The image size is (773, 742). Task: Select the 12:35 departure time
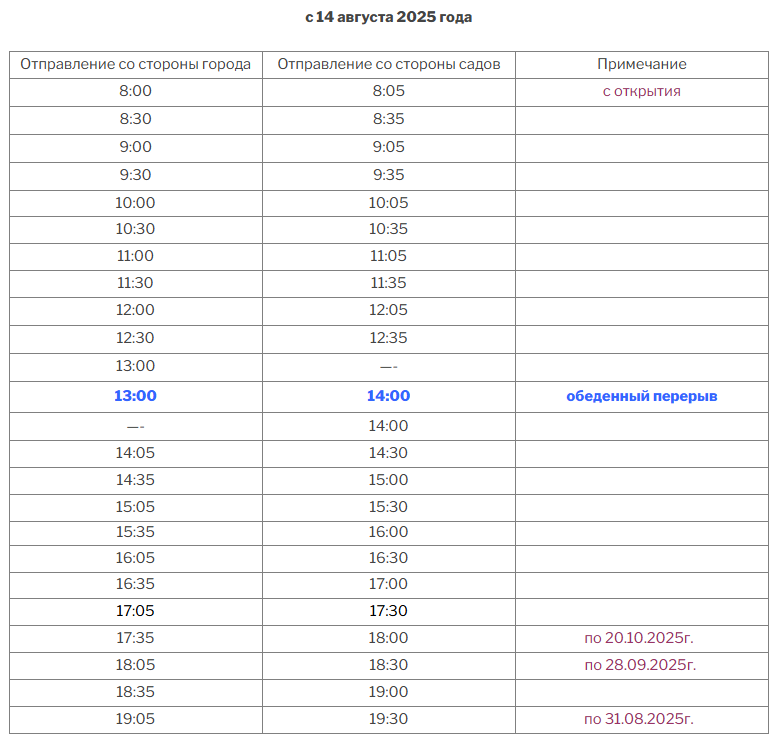(388, 338)
